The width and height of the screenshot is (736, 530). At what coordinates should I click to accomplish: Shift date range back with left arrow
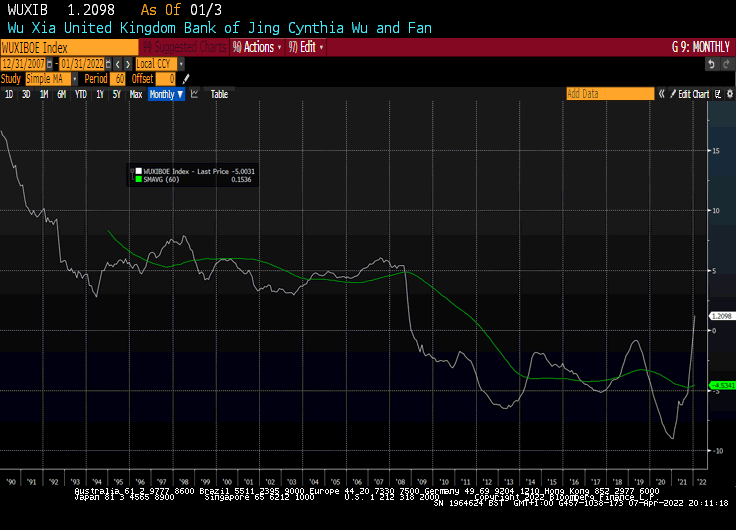(116, 63)
